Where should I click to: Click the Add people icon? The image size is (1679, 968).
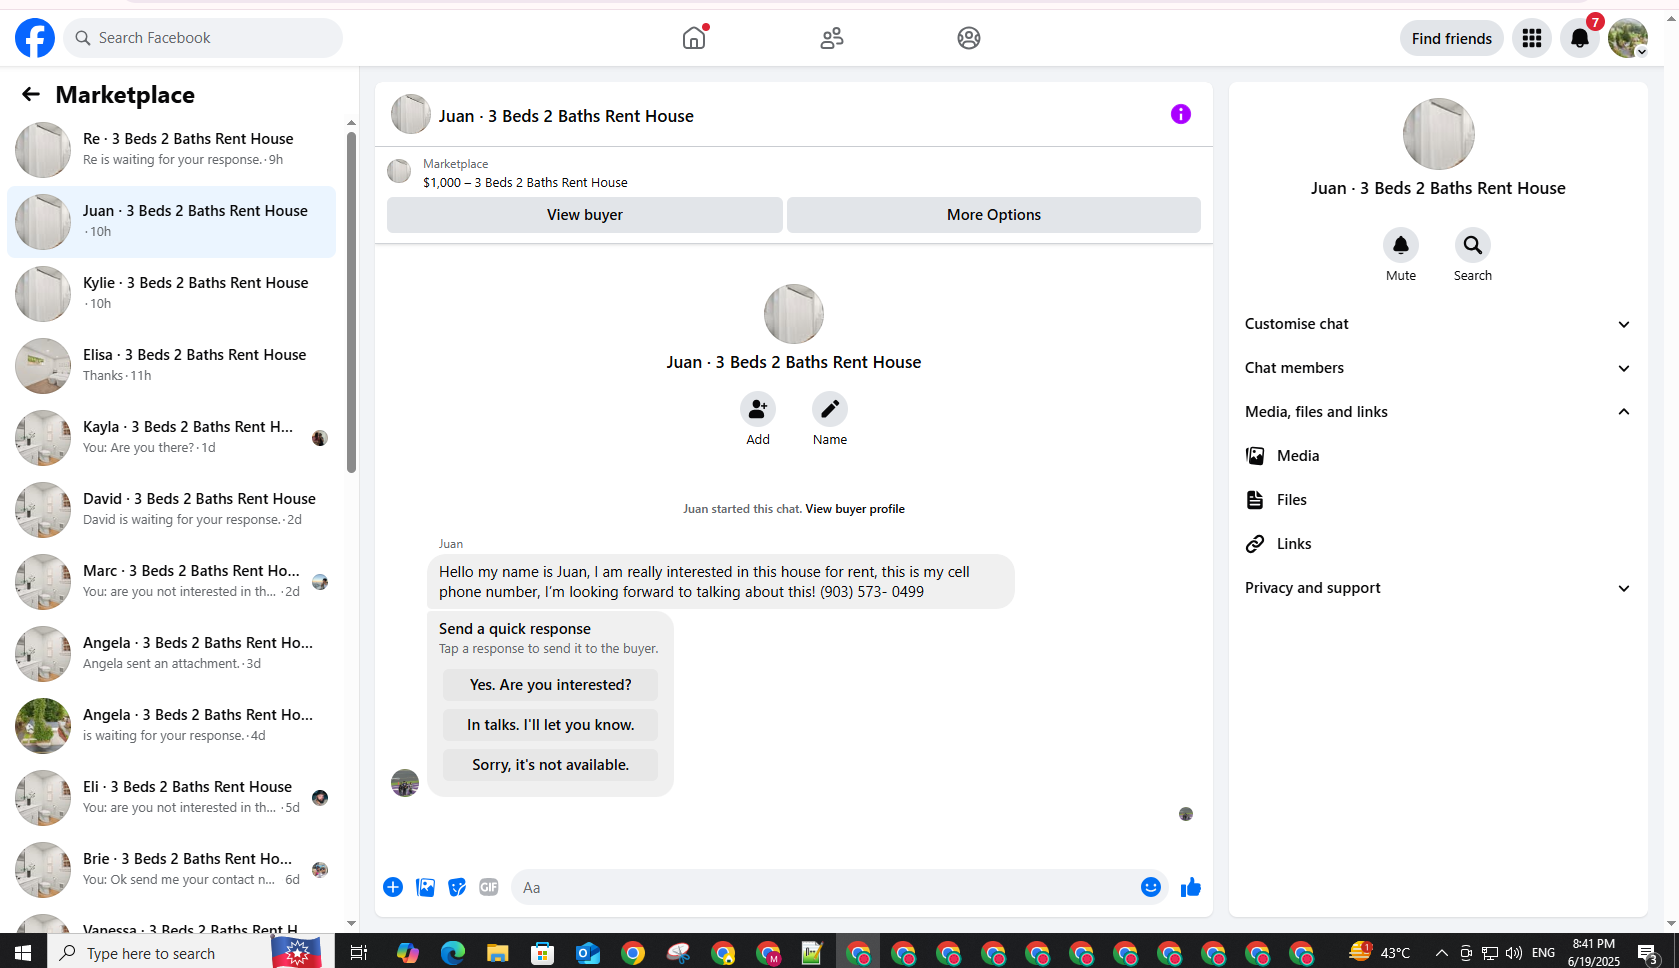[x=757, y=409]
